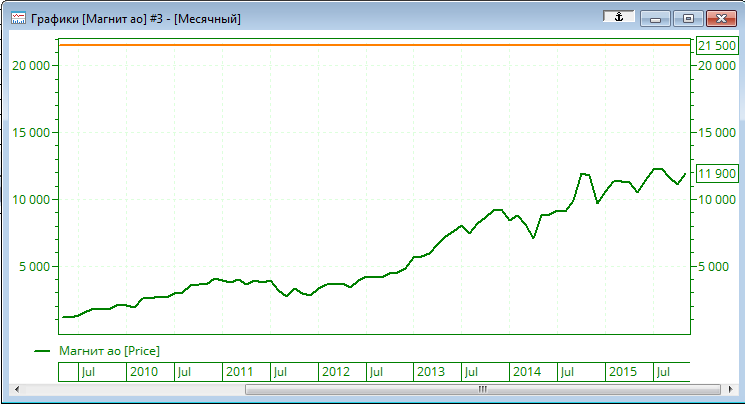The image size is (745, 404).
Task: Click the 5 000 label on right axis
Action: click(717, 267)
